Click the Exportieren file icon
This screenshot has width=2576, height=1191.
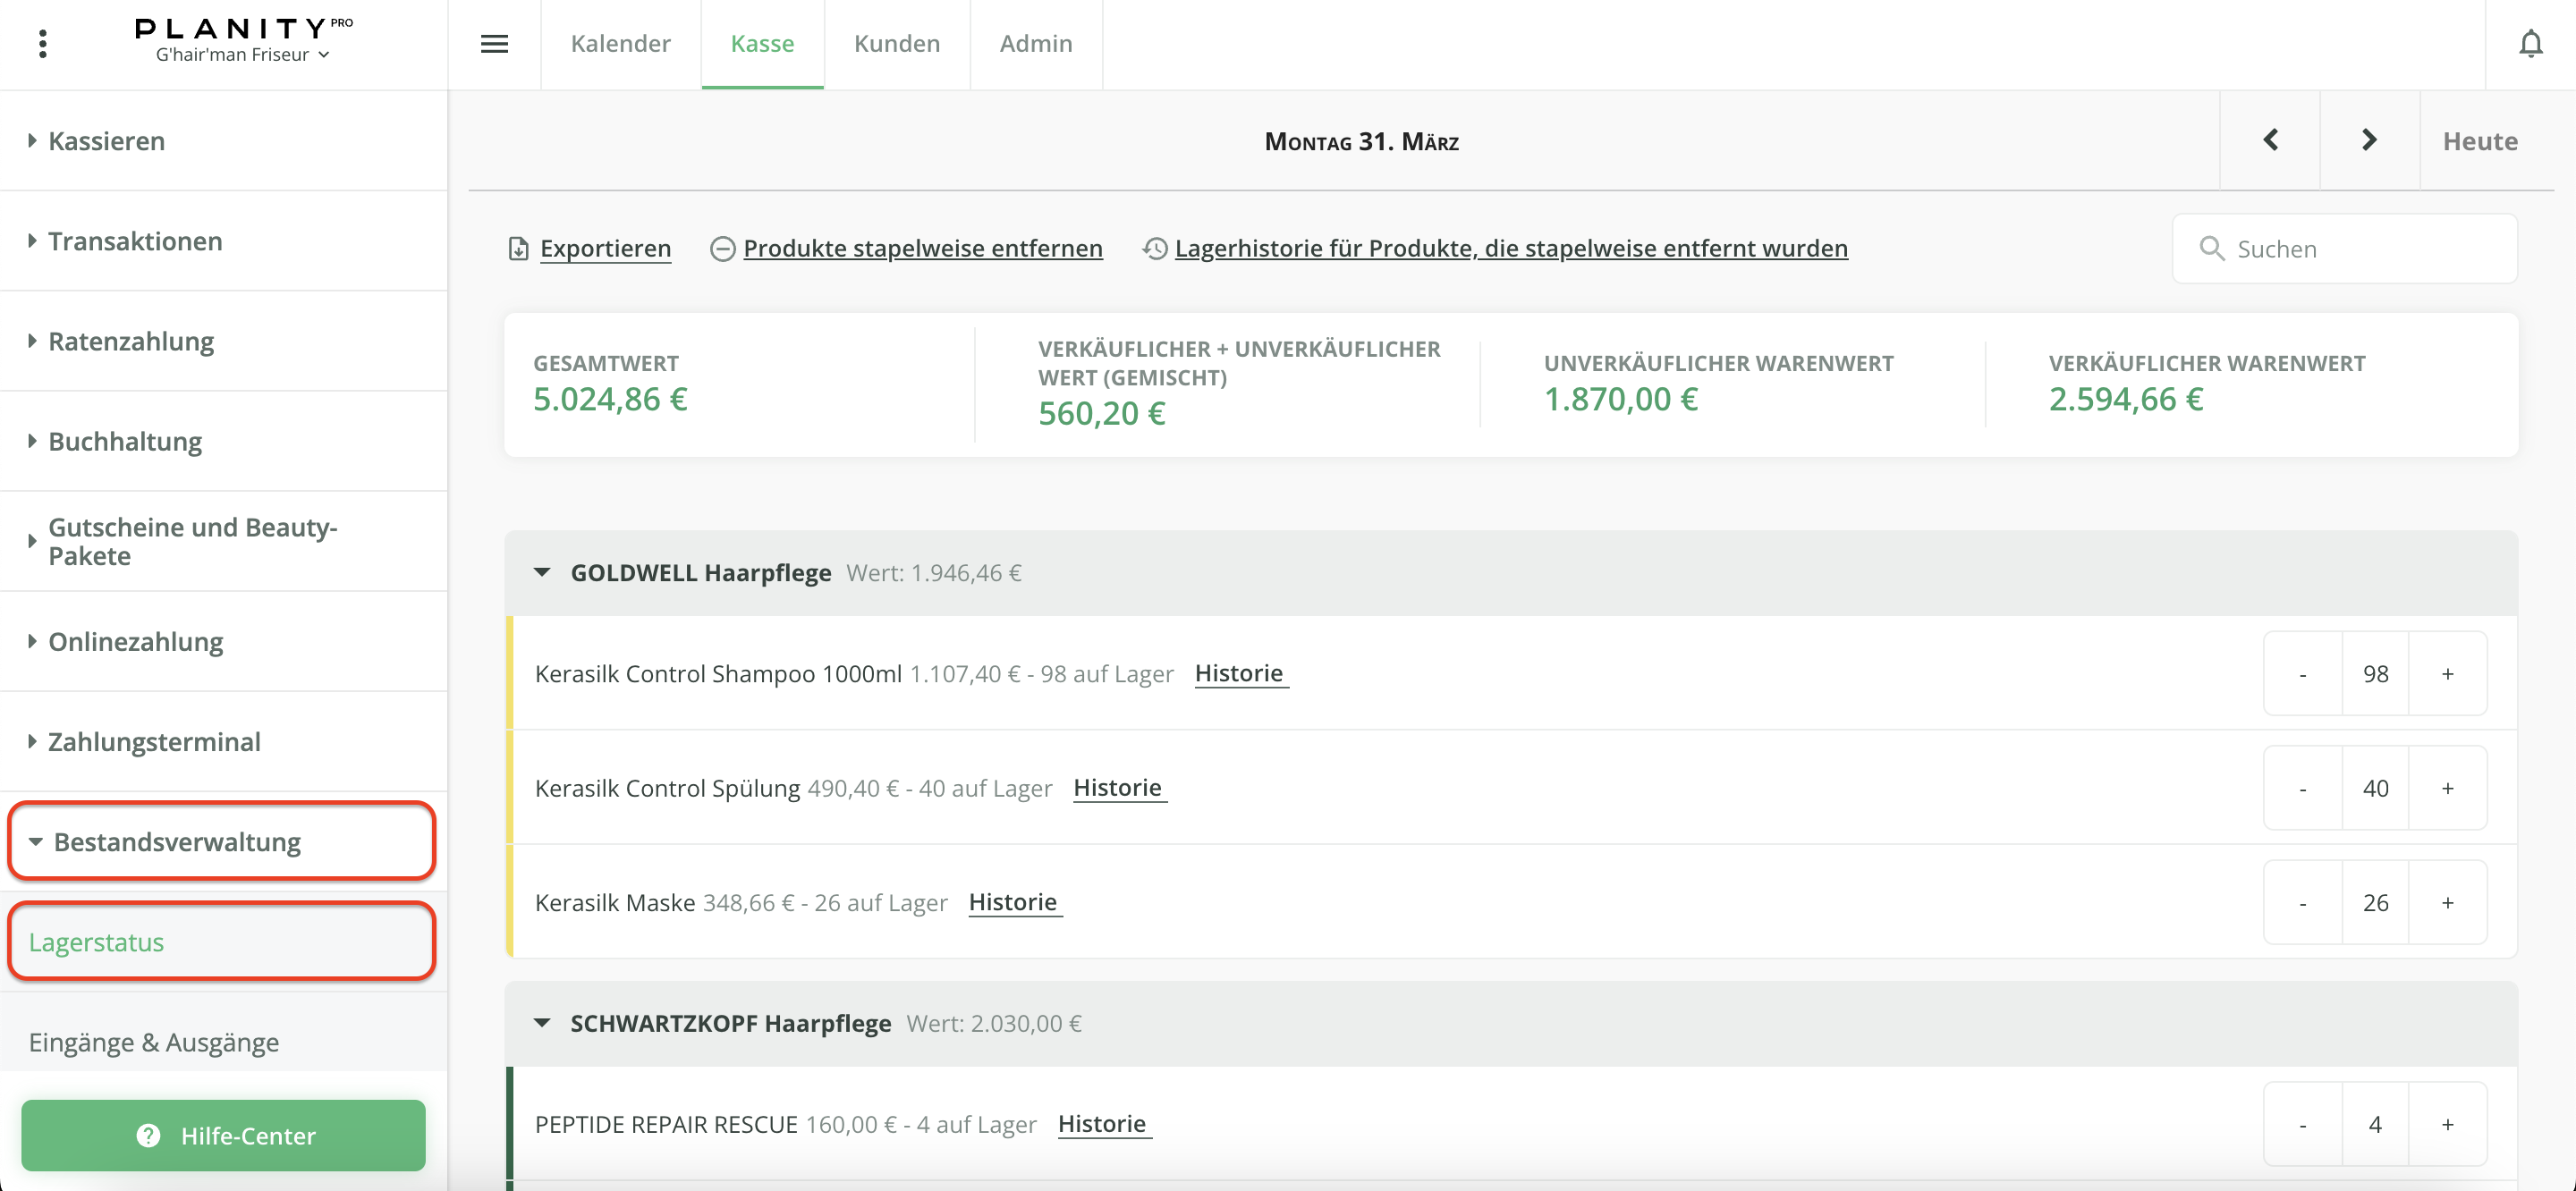click(x=518, y=248)
